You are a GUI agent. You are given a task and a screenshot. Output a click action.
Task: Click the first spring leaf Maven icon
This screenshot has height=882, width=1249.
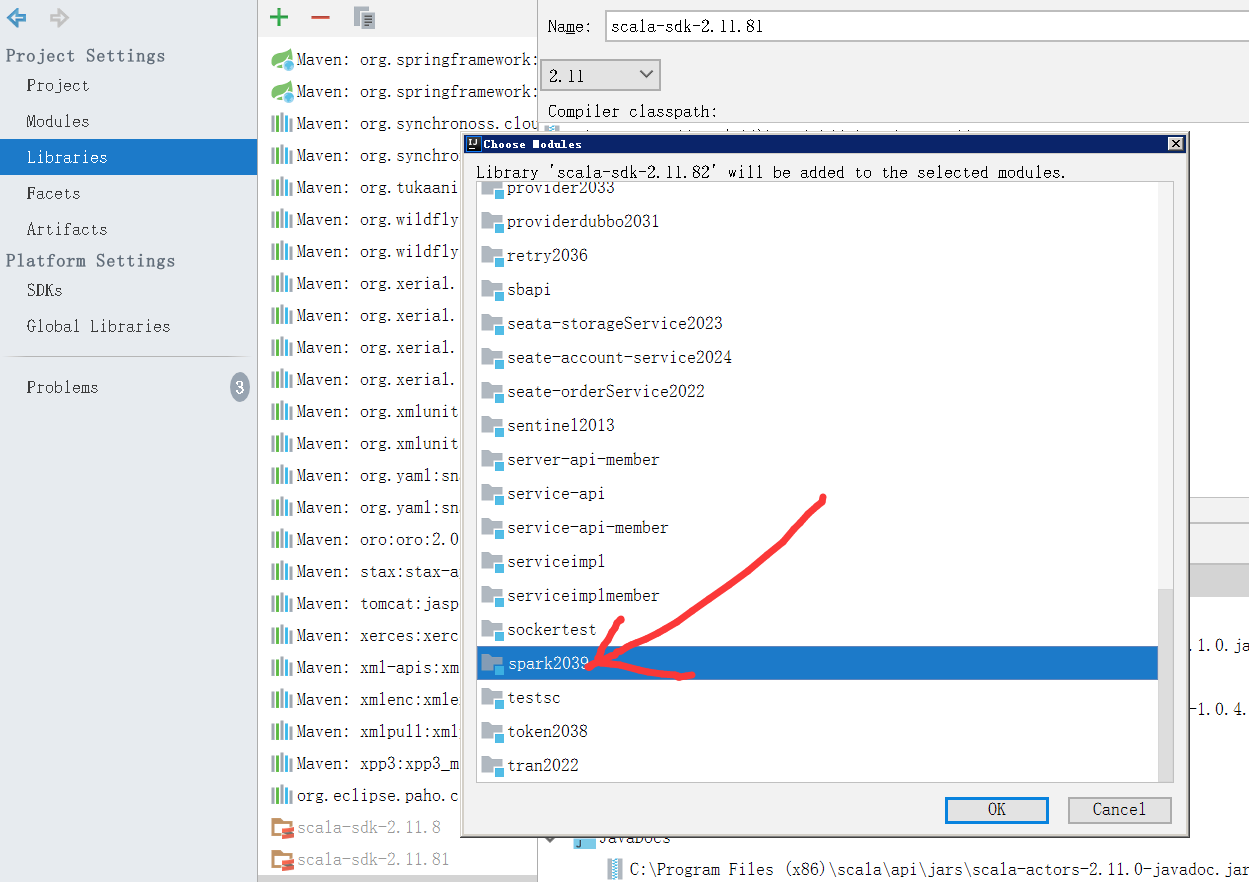click(x=282, y=60)
